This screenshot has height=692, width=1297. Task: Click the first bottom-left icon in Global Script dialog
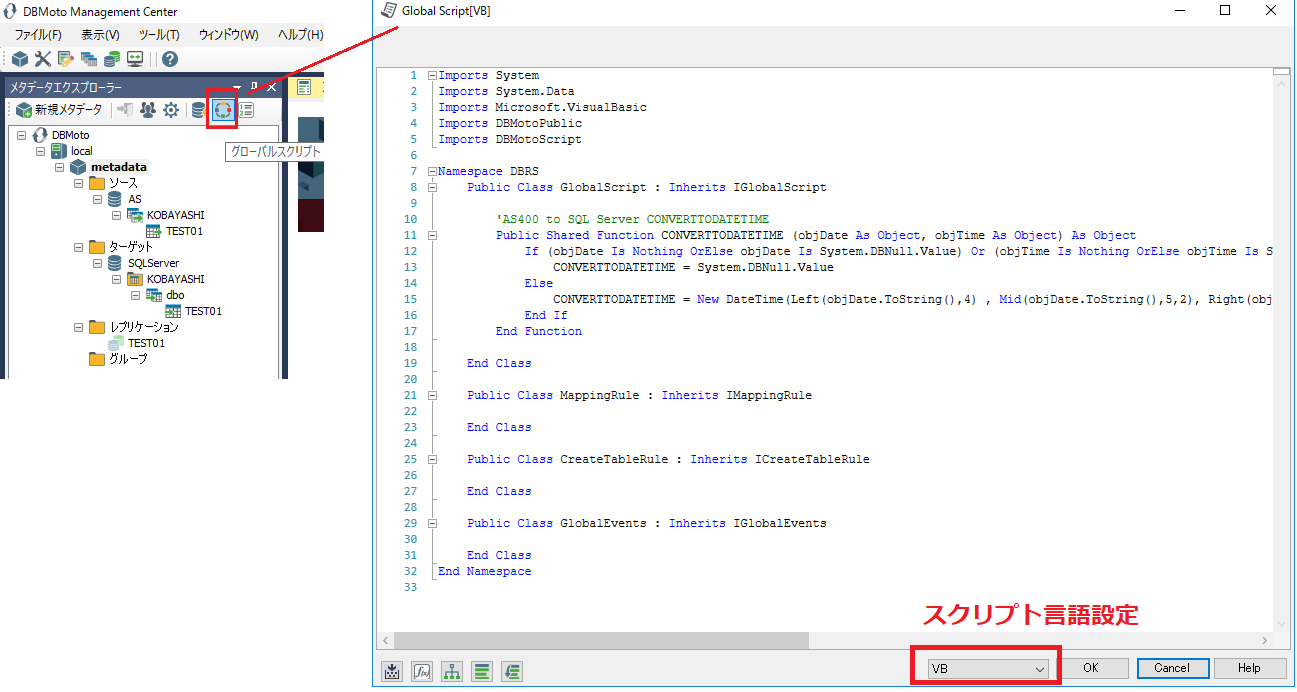392,670
